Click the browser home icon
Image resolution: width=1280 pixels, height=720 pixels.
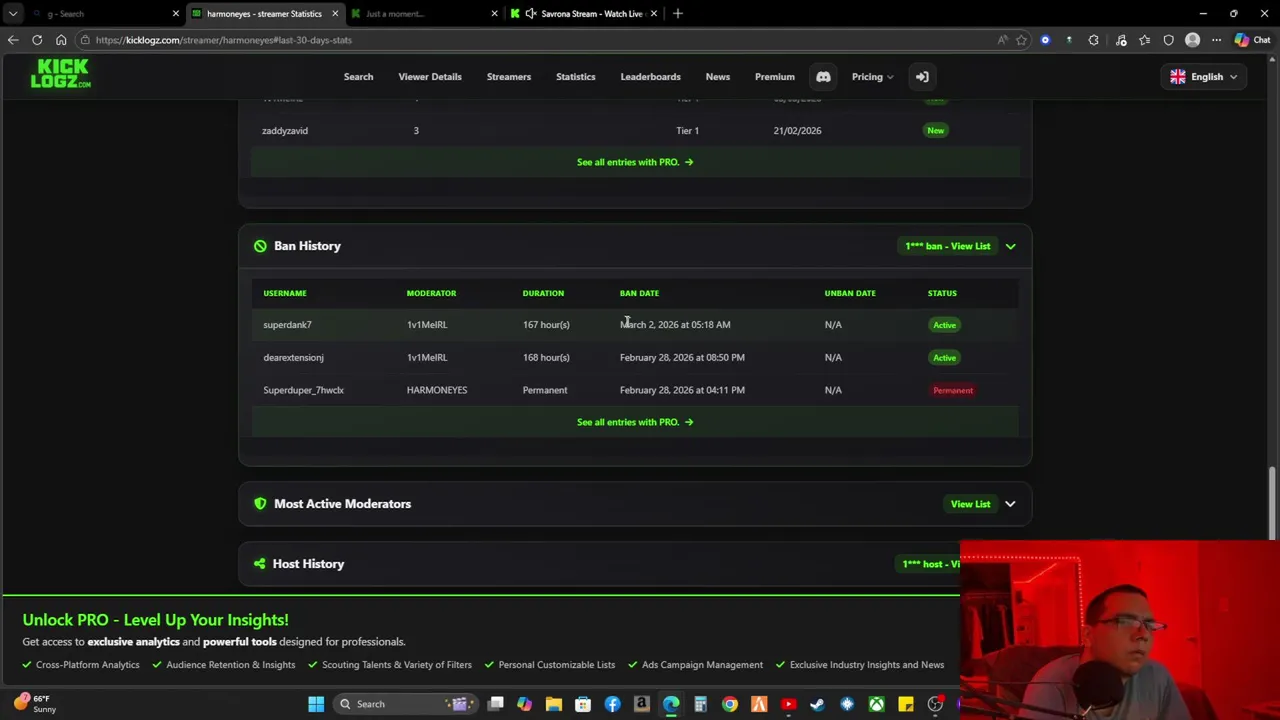pyautogui.click(x=61, y=40)
